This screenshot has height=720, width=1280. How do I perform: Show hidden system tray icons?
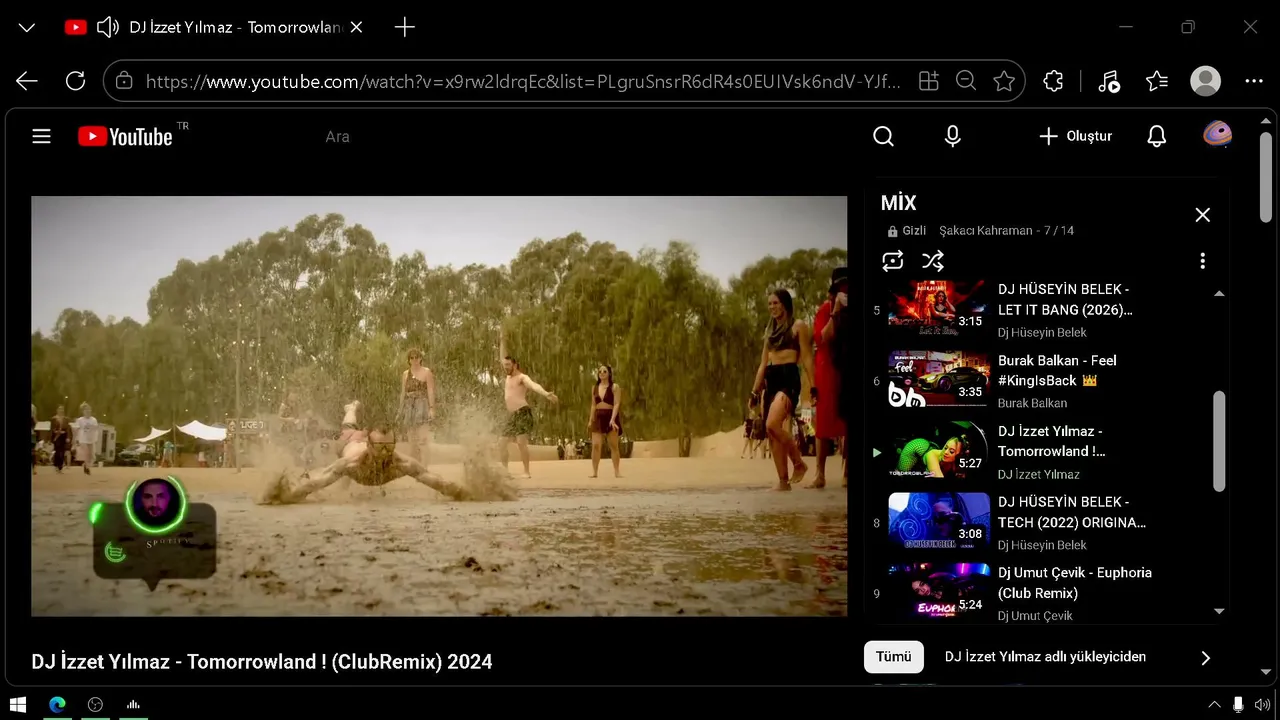[x=1214, y=704]
